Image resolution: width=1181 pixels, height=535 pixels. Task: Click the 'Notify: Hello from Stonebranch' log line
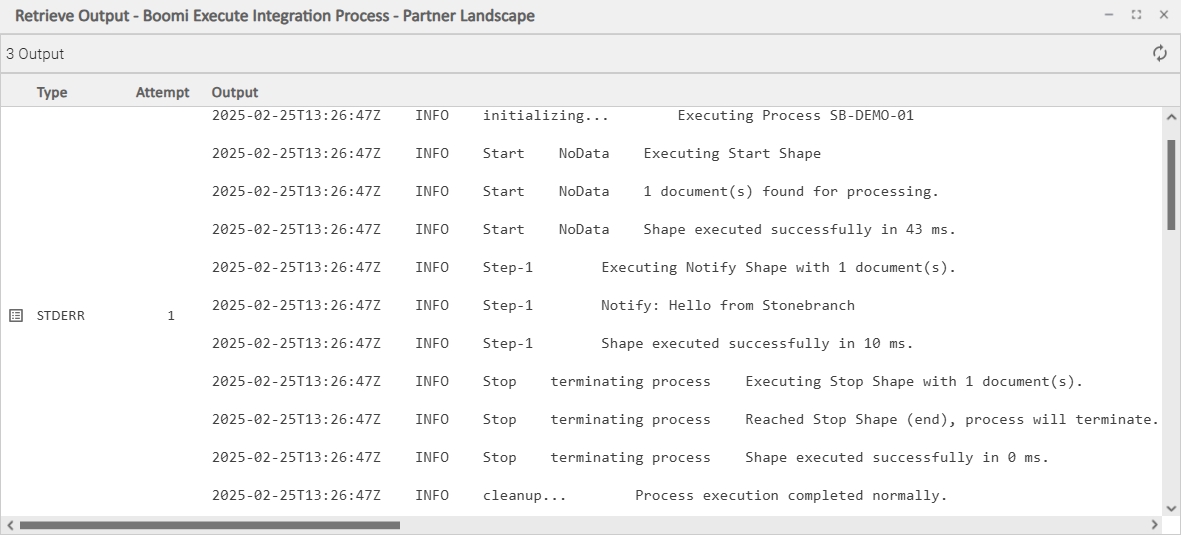coord(533,305)
